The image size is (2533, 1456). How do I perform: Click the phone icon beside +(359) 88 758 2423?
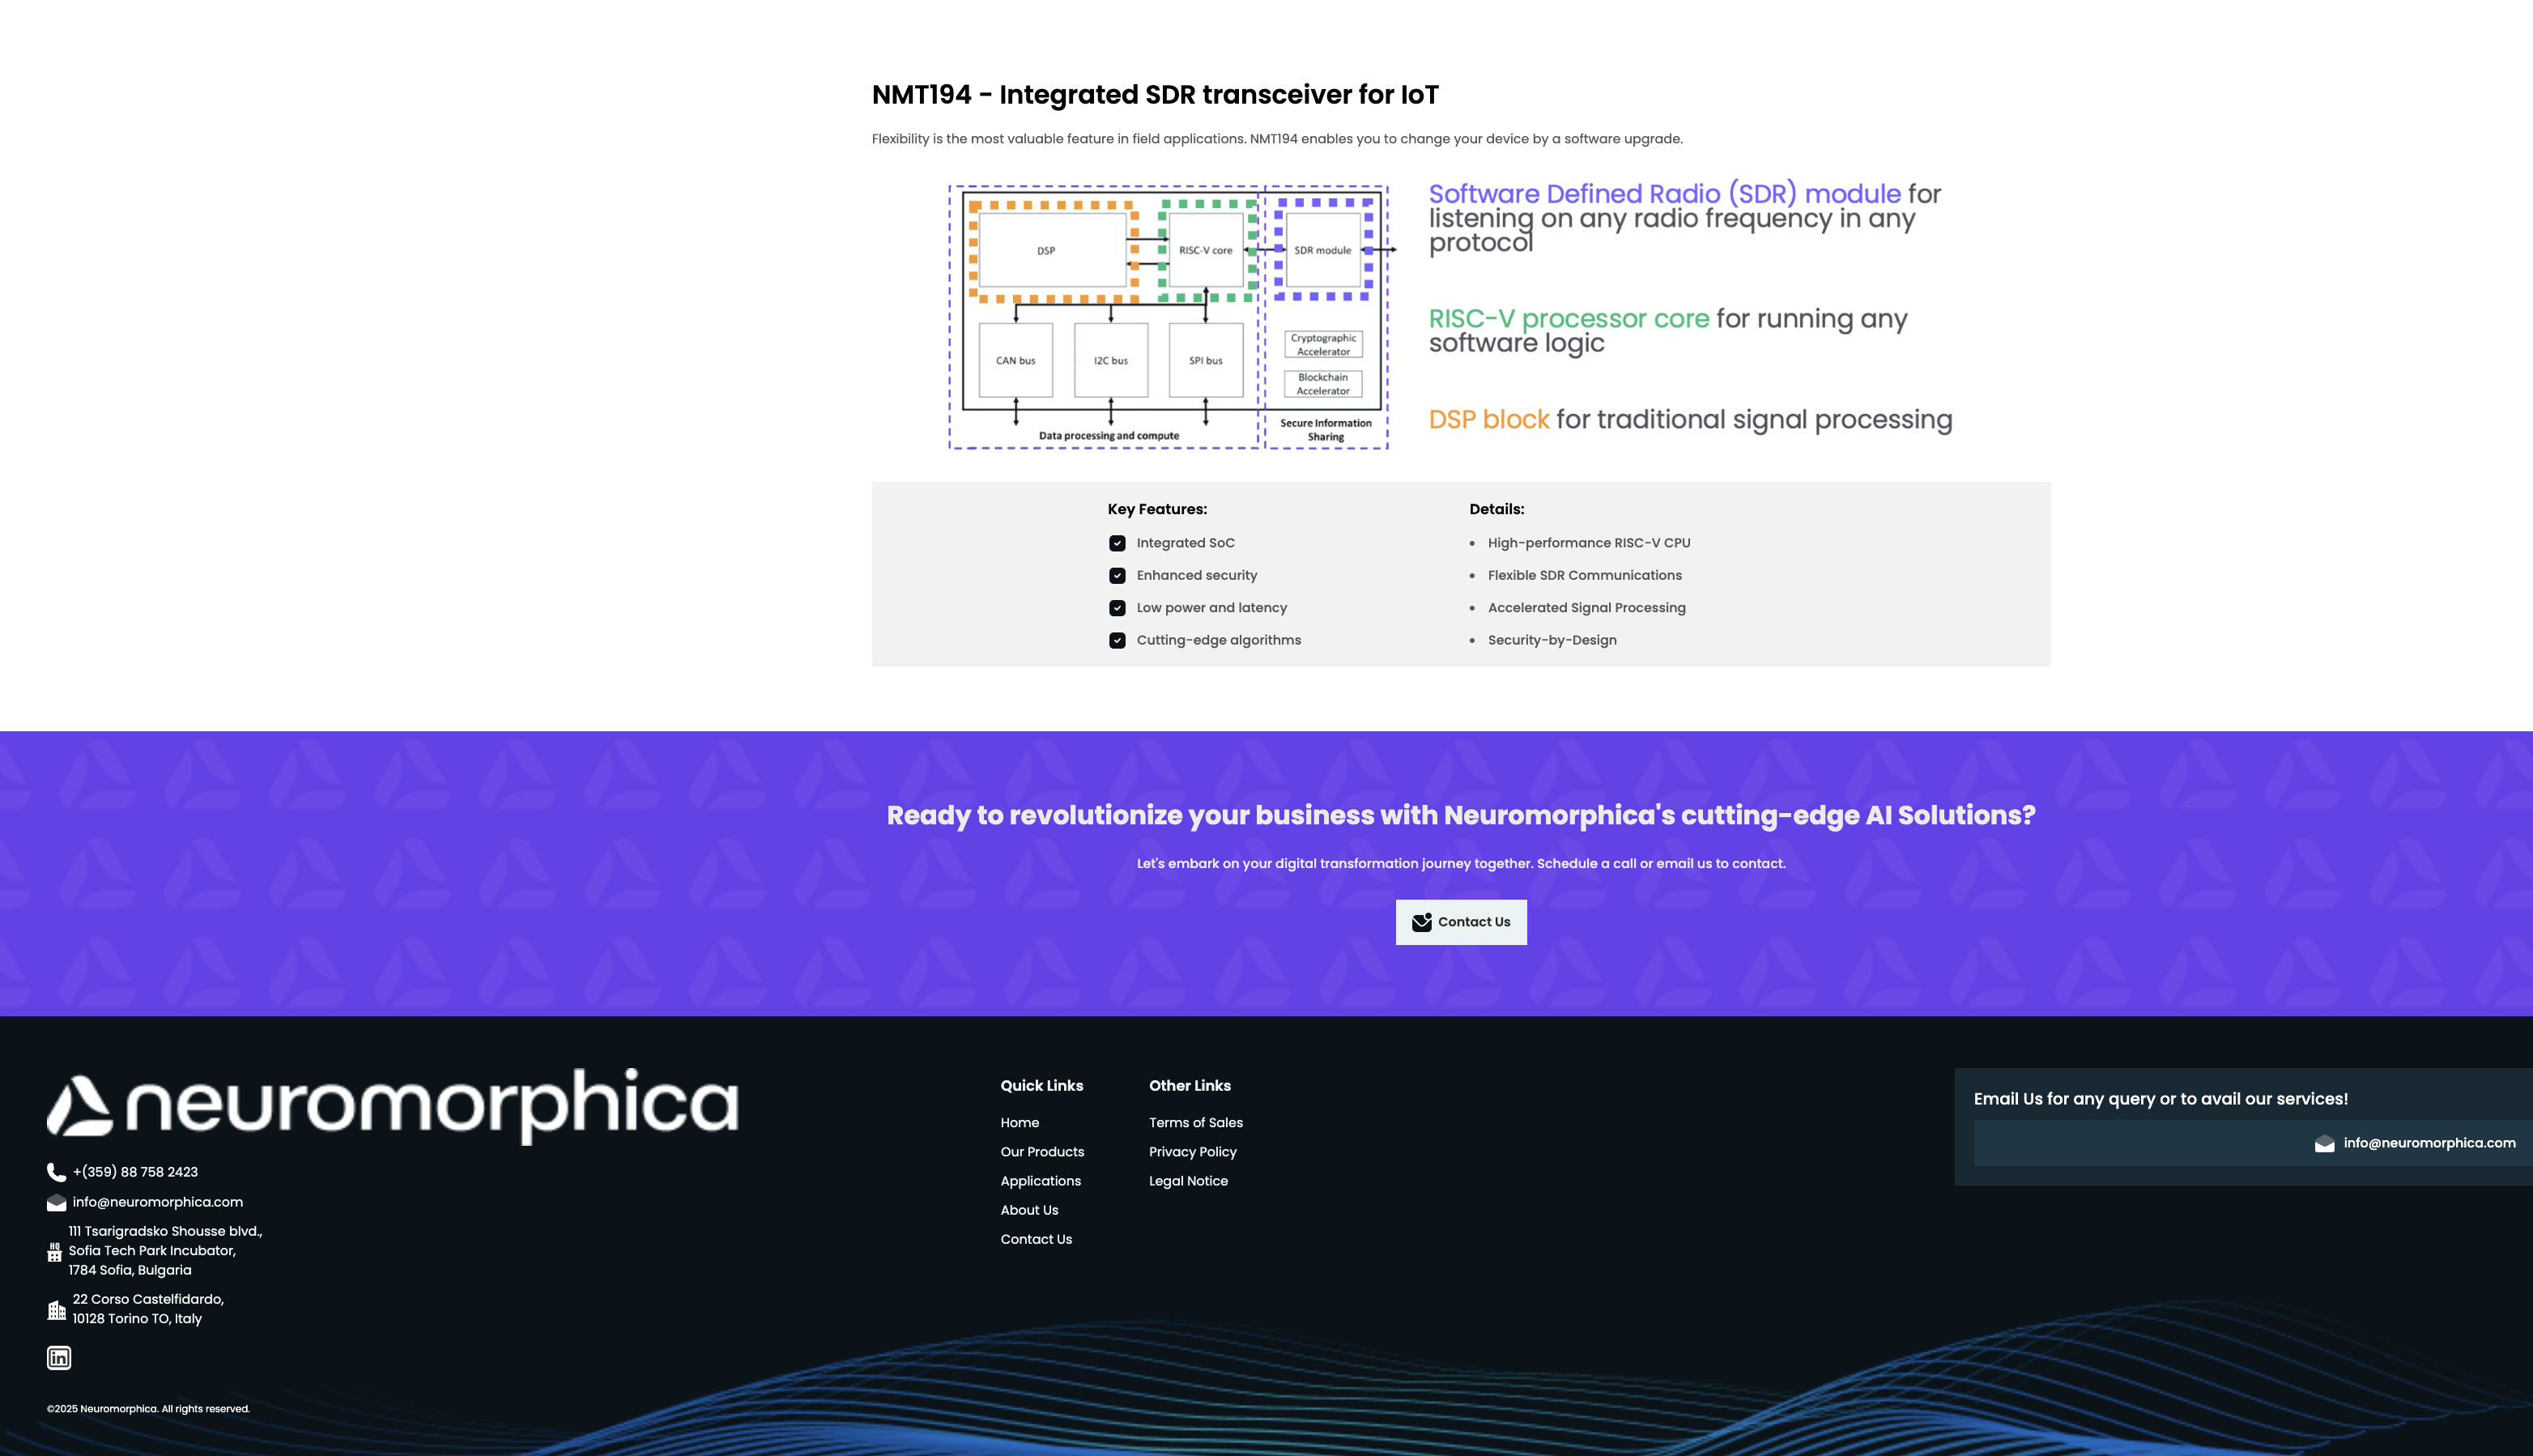pyautogui.click(x=56, y=1172)
